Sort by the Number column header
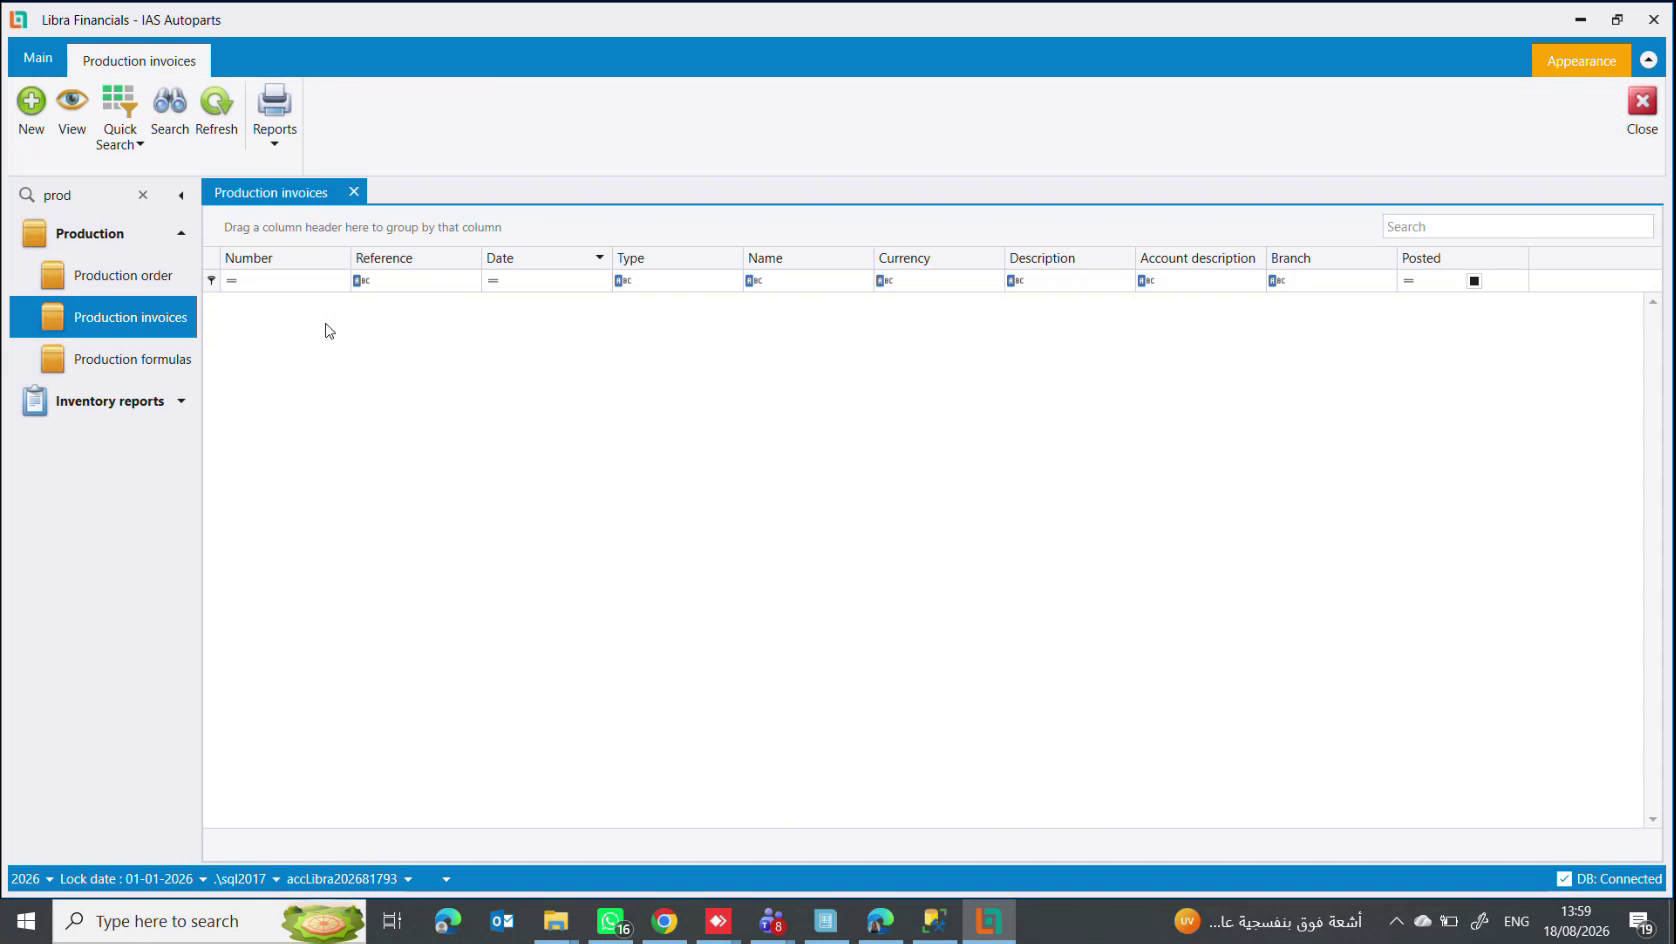Screen dimensions: 1676x944 pyautogui.click(x=285, y=258)
